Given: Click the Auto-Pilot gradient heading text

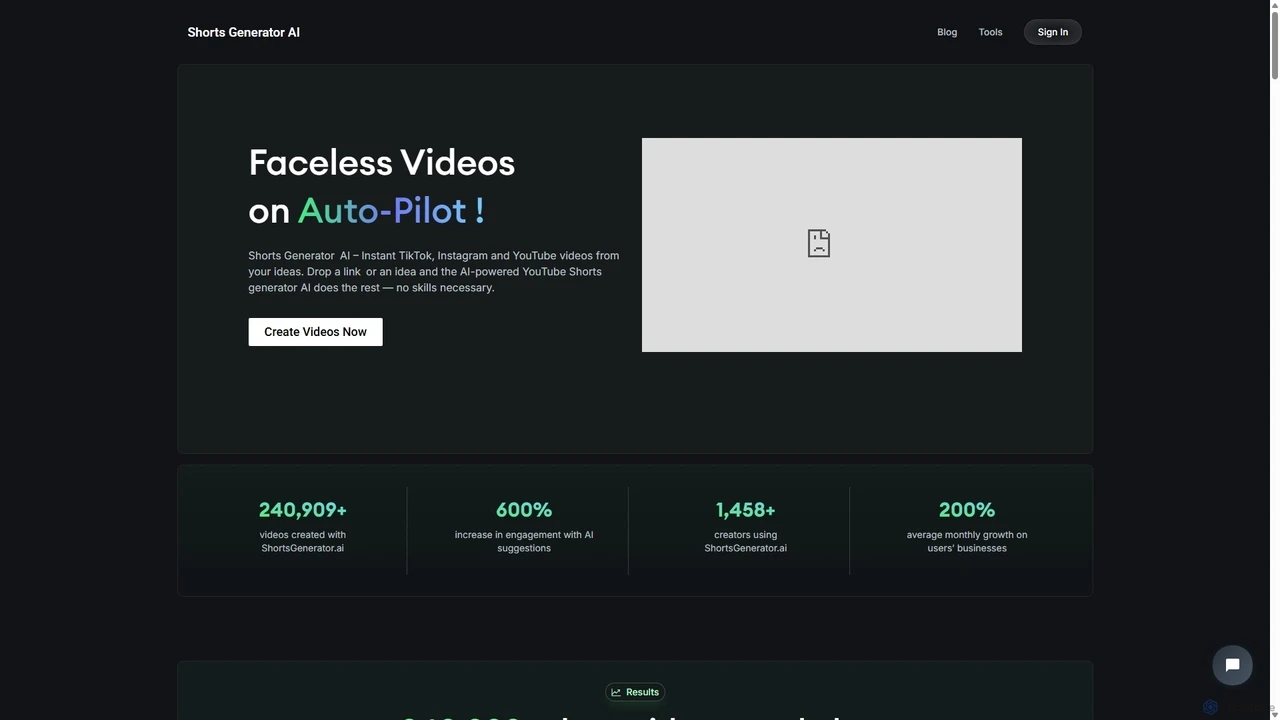Looking at the screenshot, I should (x=391, y=211).
